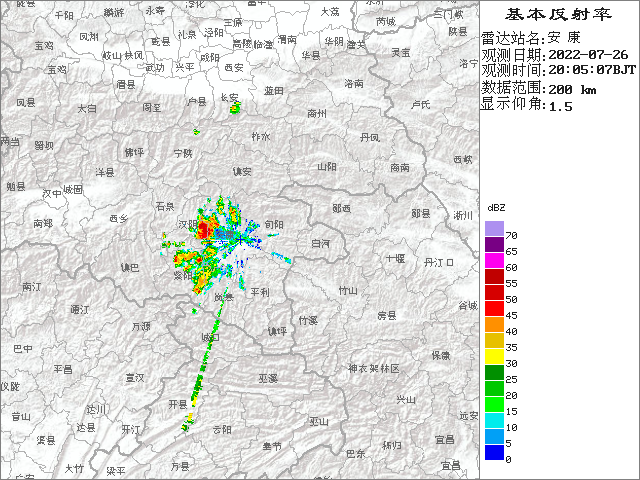Click the 西安 label near map top
640x480 pixels.
tap(234, 67)
